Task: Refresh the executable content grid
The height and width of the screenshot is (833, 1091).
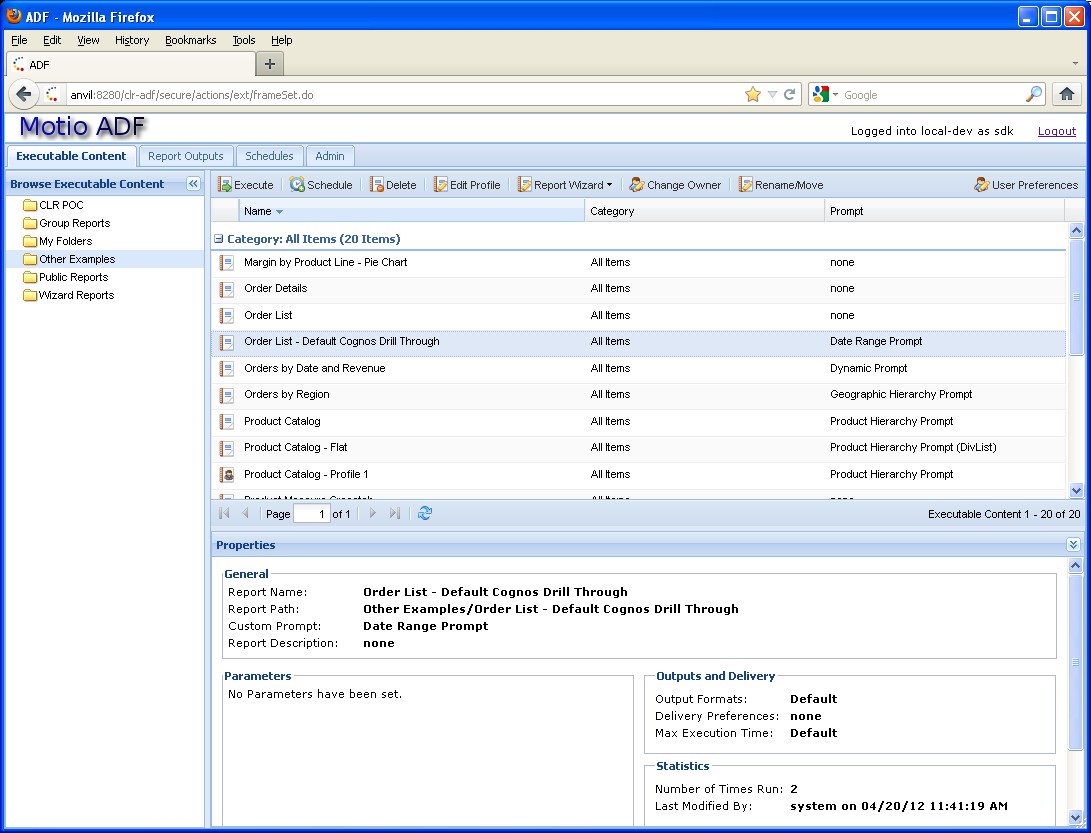Action: pos(424,514)
